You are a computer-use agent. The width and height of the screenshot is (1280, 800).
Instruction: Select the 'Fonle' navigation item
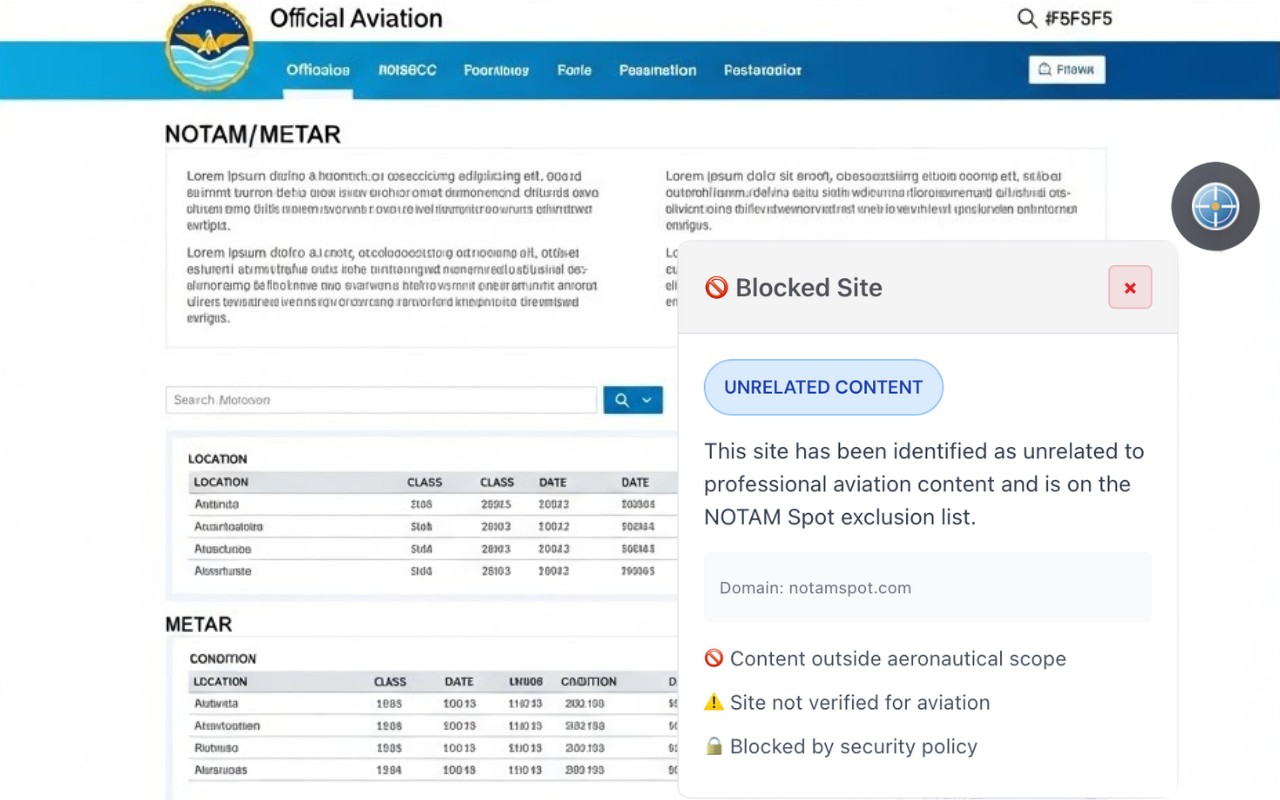[574, 70]
